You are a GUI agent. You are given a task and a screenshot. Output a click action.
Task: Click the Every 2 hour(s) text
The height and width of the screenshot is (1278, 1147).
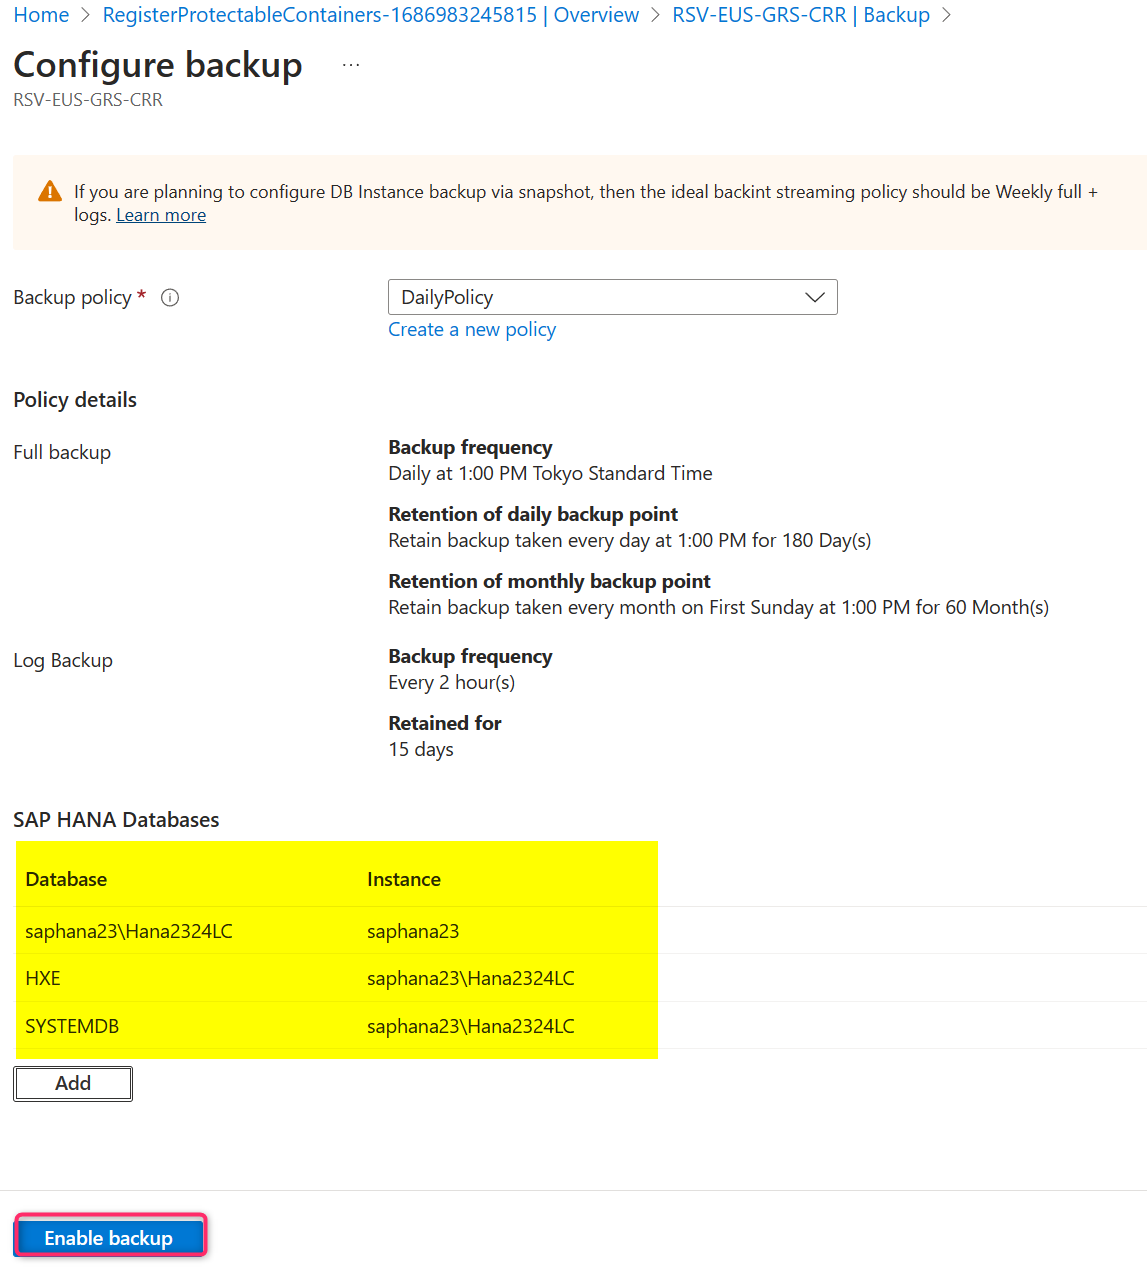tap(452, 683)
